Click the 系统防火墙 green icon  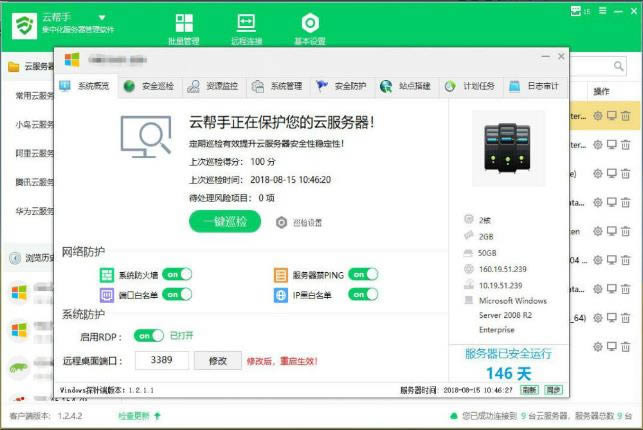click(x=107, y=275)
